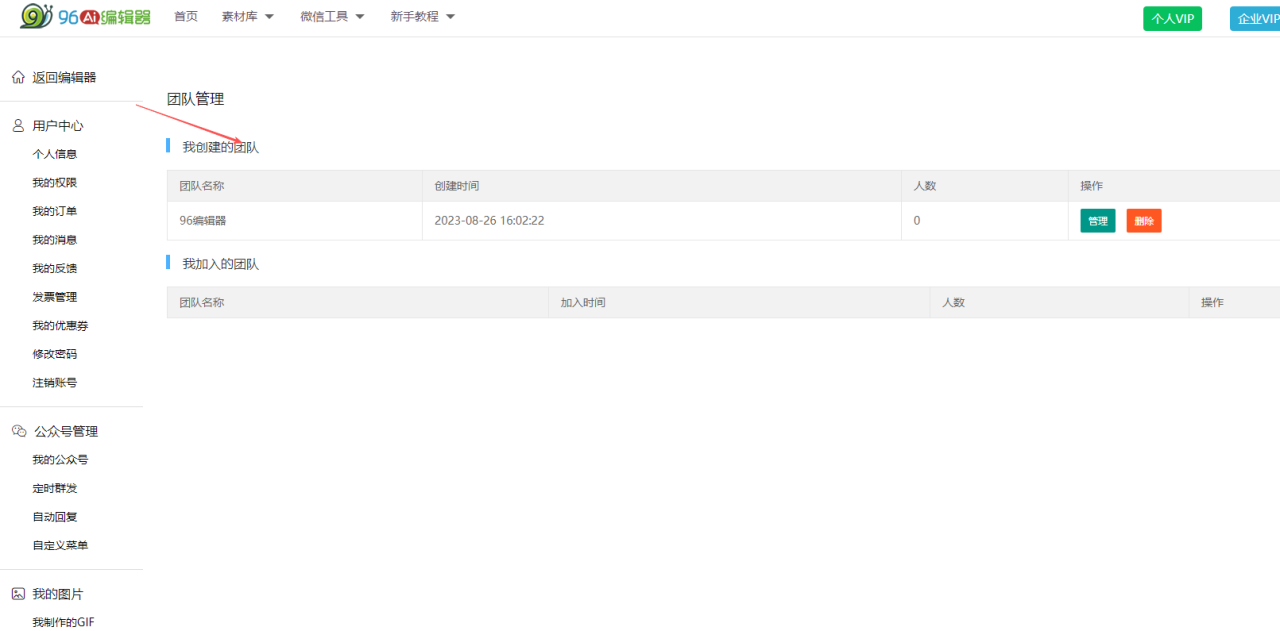Image resolution: width=1280 pixels, height=631 pixels.
Task: Open 个人信息 in the sidebar
Action: (x=54, y=154)
